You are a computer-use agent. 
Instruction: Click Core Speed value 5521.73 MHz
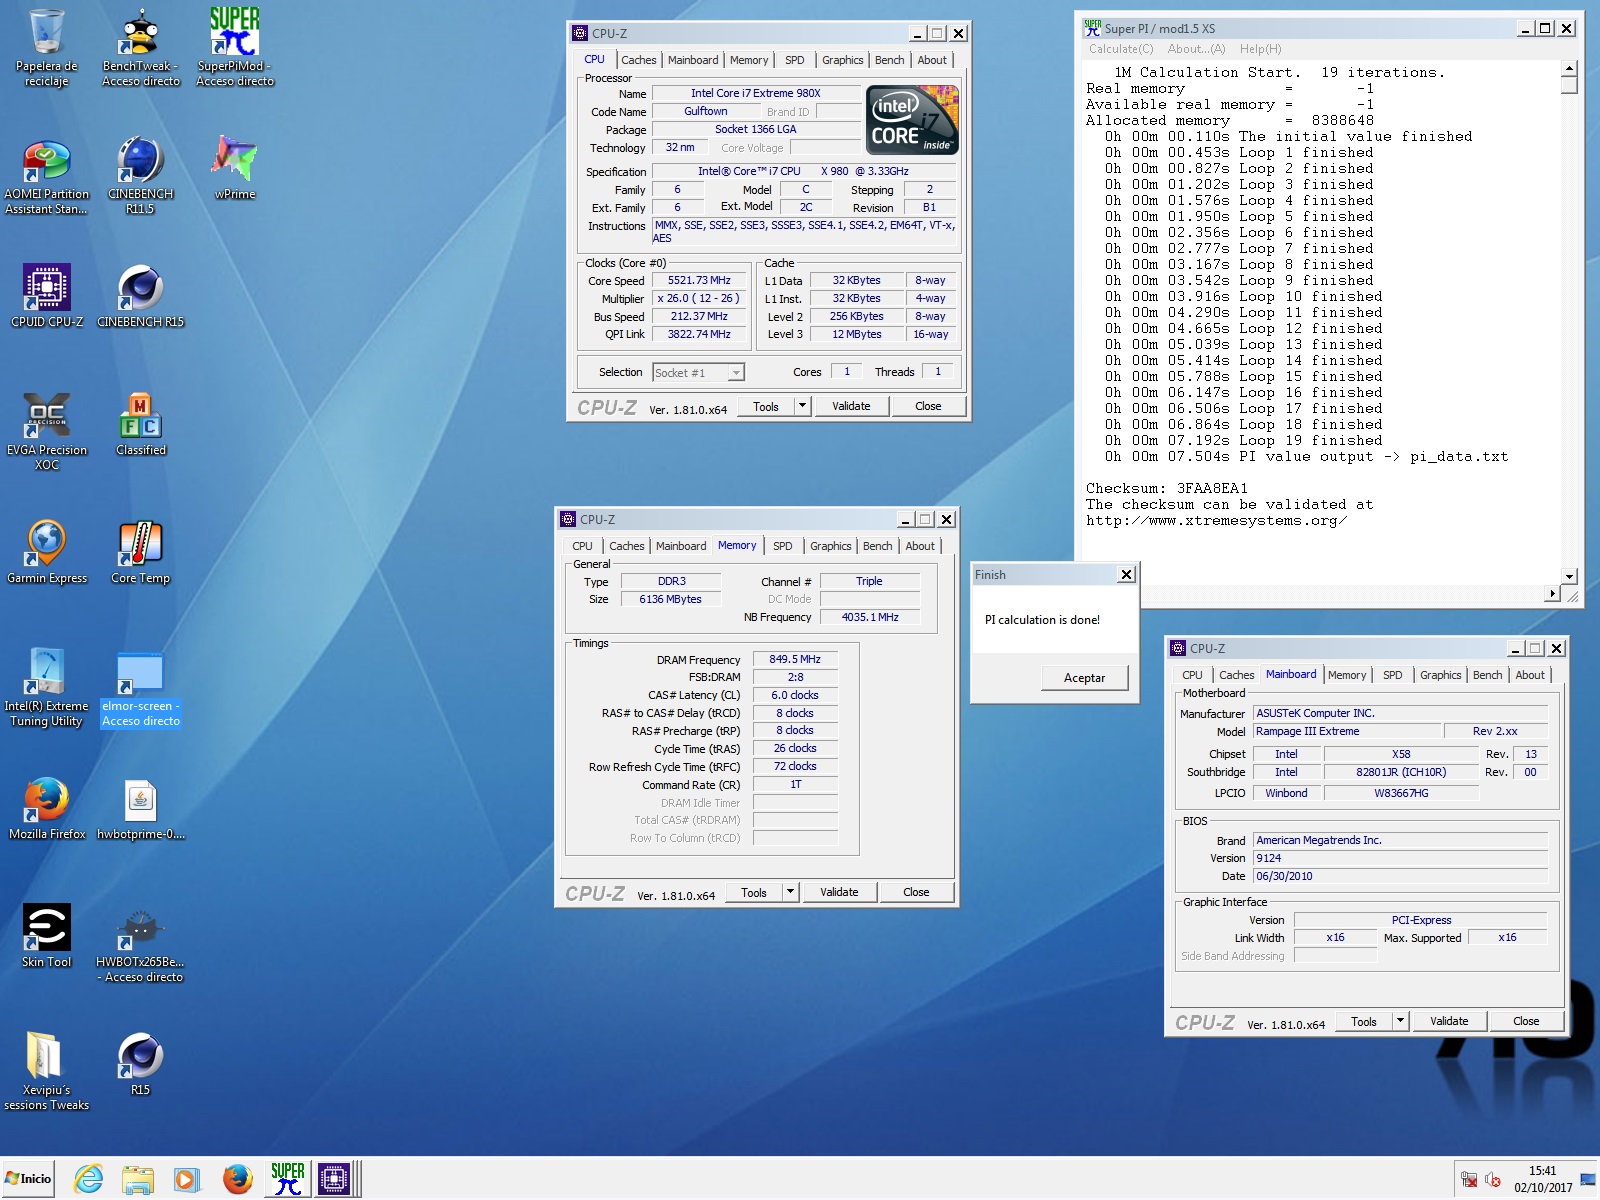click(699, 281)
